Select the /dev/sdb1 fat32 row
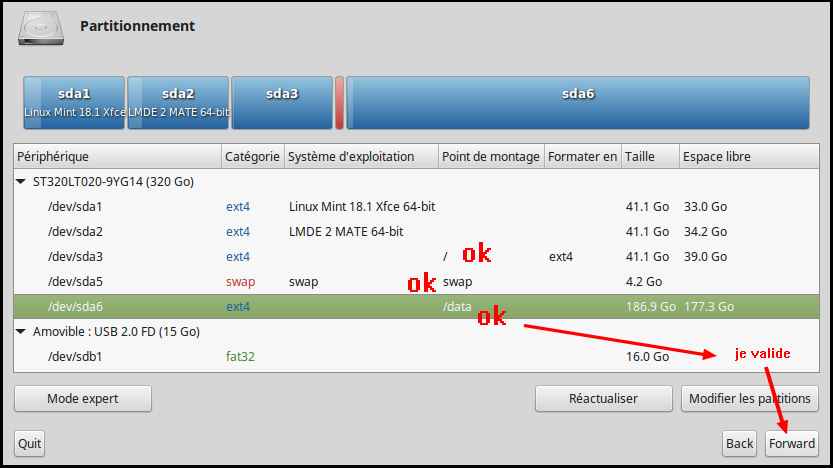833x468 pixels. 75,356
